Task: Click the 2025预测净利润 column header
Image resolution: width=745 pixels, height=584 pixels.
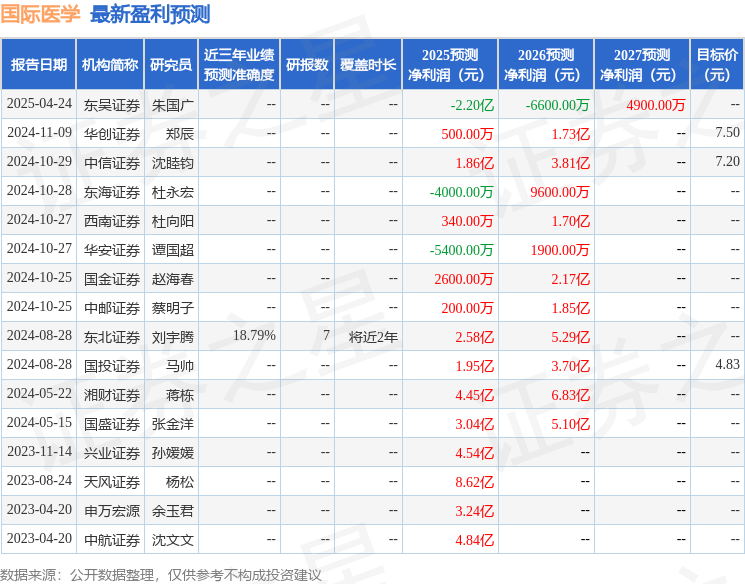Action: tap(450, 65)
